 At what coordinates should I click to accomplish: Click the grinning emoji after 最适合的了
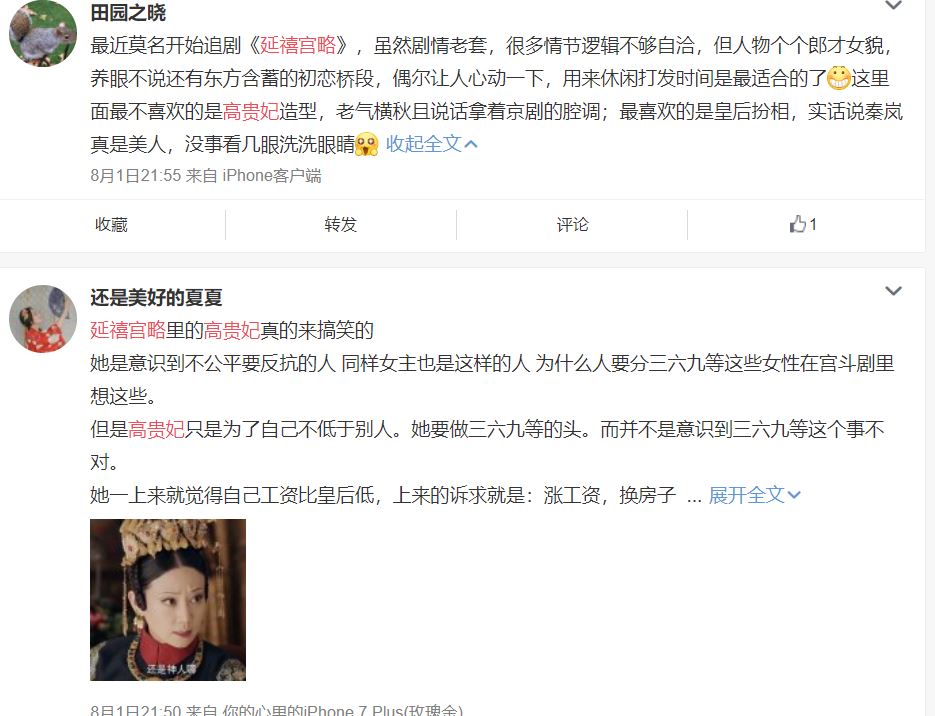838,78
